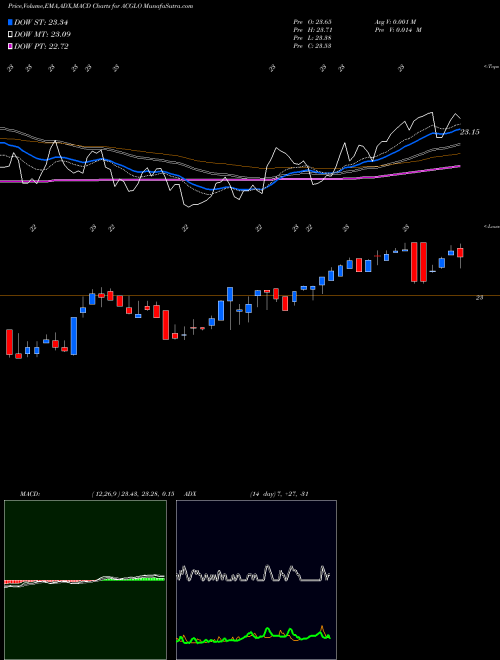Viewport: 500px width, 660px height.
Task: Click the chart title mentioning MunafaSutra.com
Action: pos(101,6)
